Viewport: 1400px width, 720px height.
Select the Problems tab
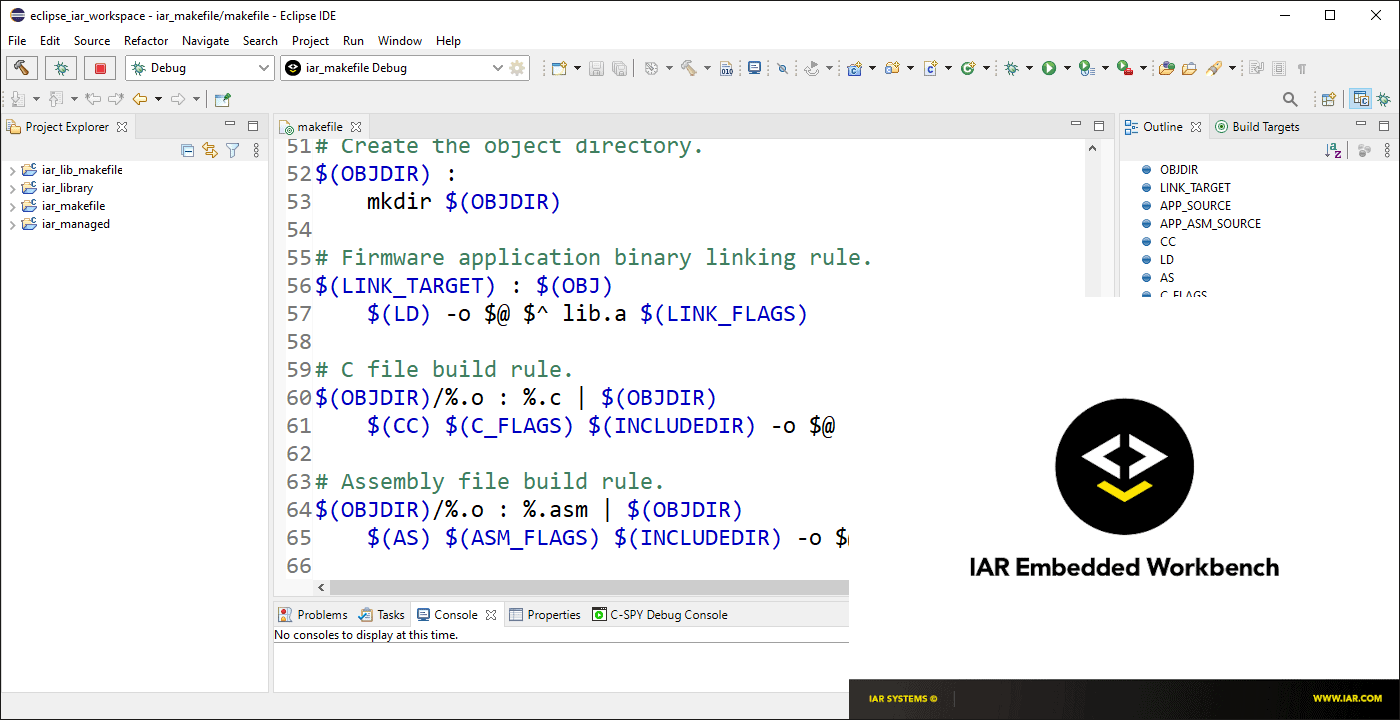coord(312,615)
